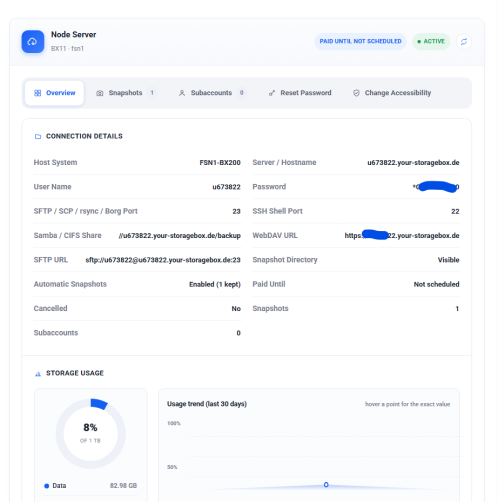Click the folder icon beside Connection Details

[x=38, y=136]
